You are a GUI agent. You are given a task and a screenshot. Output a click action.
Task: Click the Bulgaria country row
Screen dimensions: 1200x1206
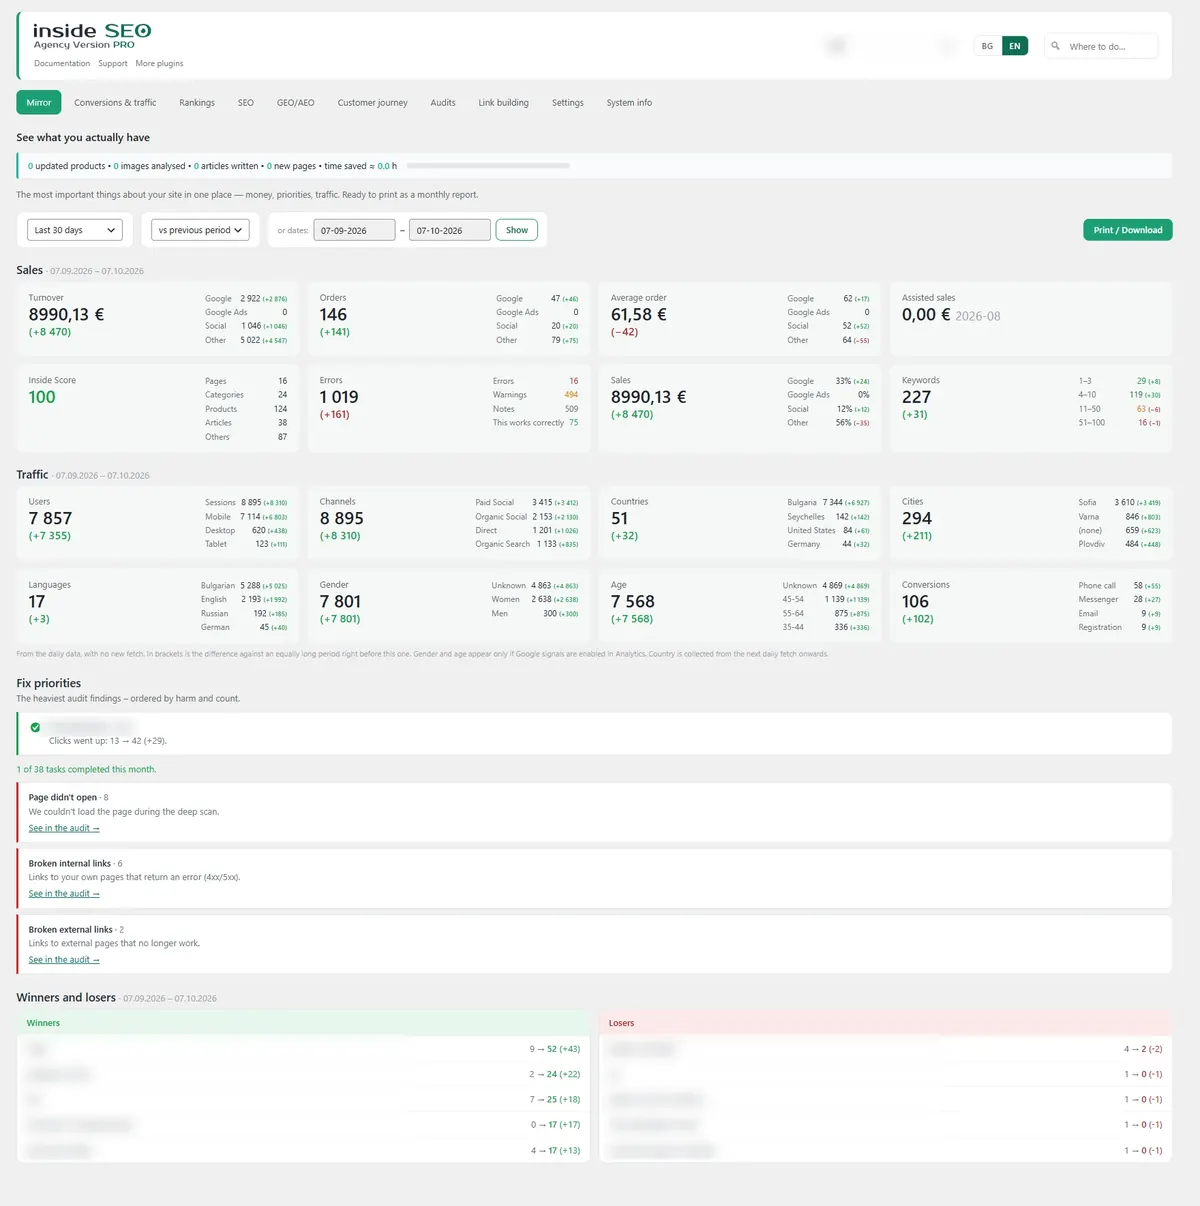[828, 503]
